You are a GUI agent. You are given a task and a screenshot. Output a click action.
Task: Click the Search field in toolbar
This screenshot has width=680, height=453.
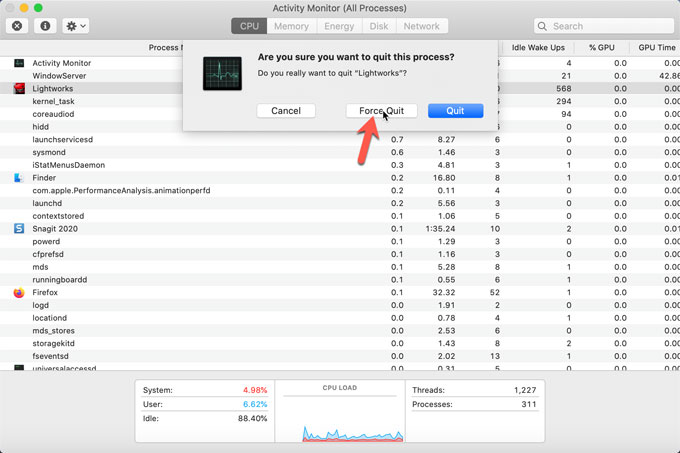pyautogui.click(x=601, y=26)
